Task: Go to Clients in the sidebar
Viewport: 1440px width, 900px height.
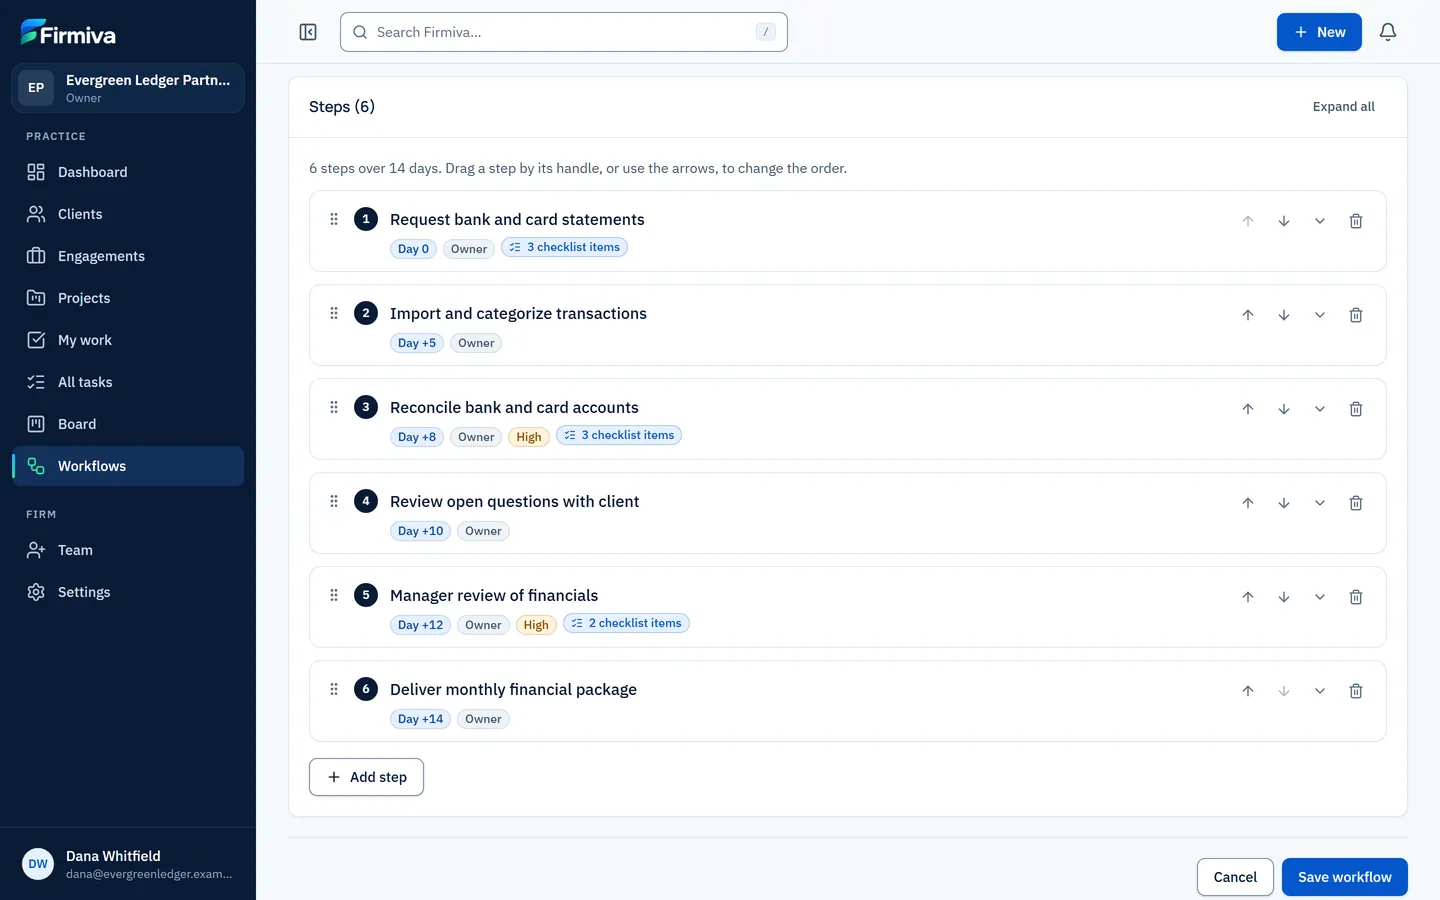Action: [128, 214]
